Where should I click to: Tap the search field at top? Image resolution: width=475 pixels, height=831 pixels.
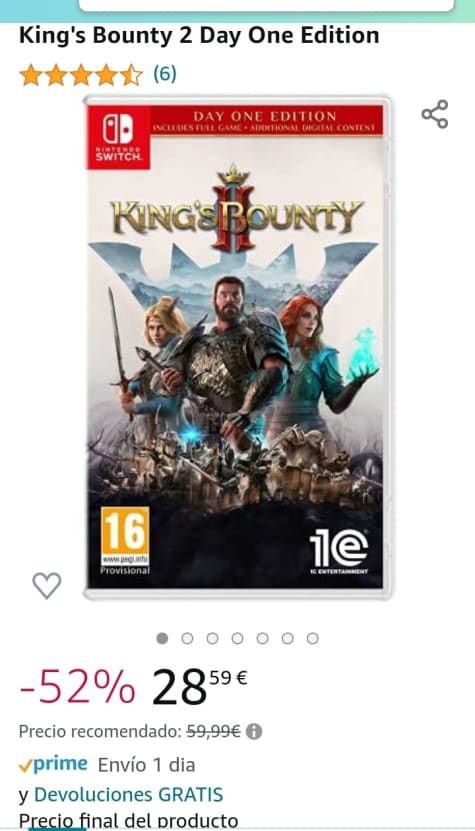pos(267,5)
